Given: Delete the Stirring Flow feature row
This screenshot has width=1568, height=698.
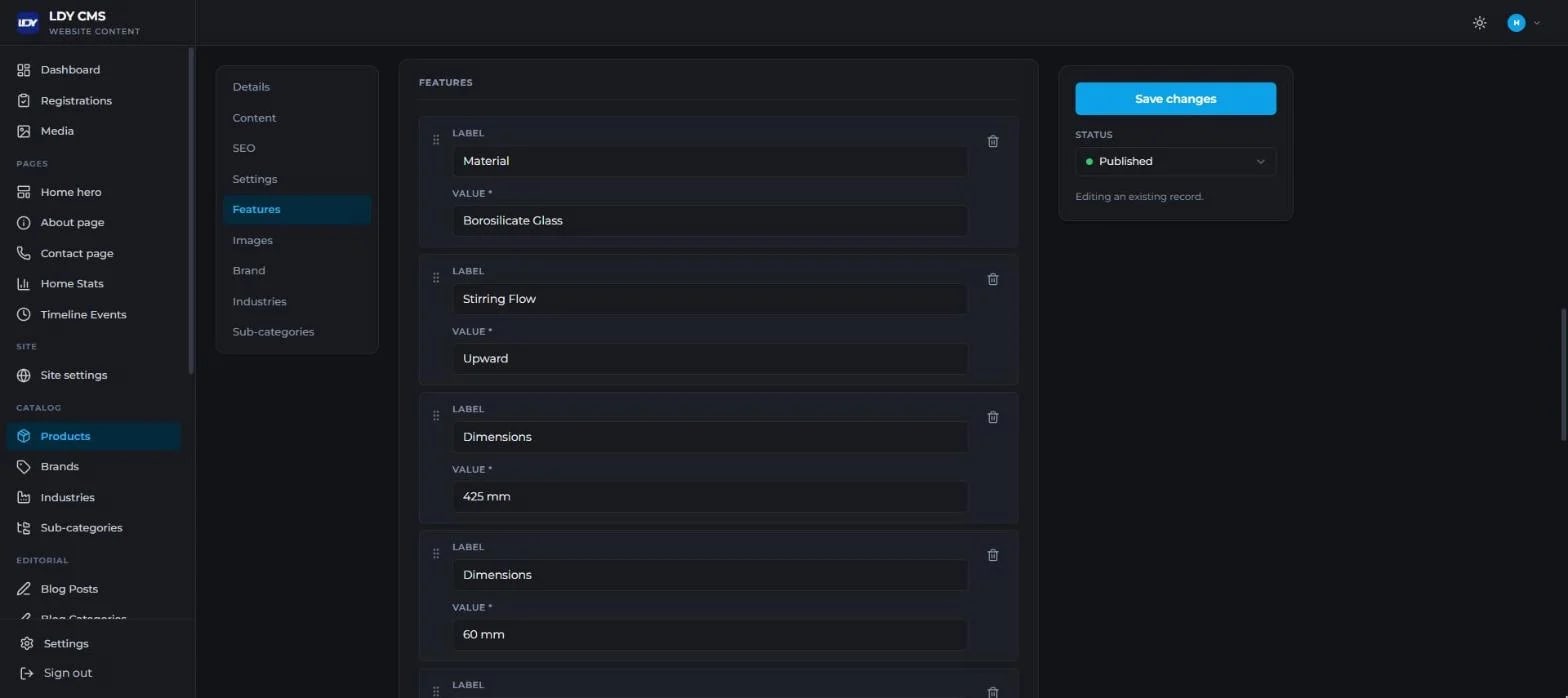Looking at the screenshot, I should tap(993, 279).
